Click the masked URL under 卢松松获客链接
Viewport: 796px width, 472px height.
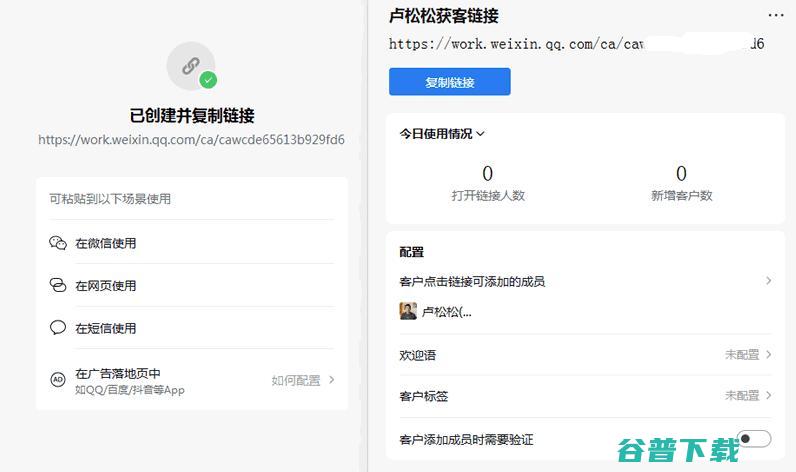[x=577, y=44]
